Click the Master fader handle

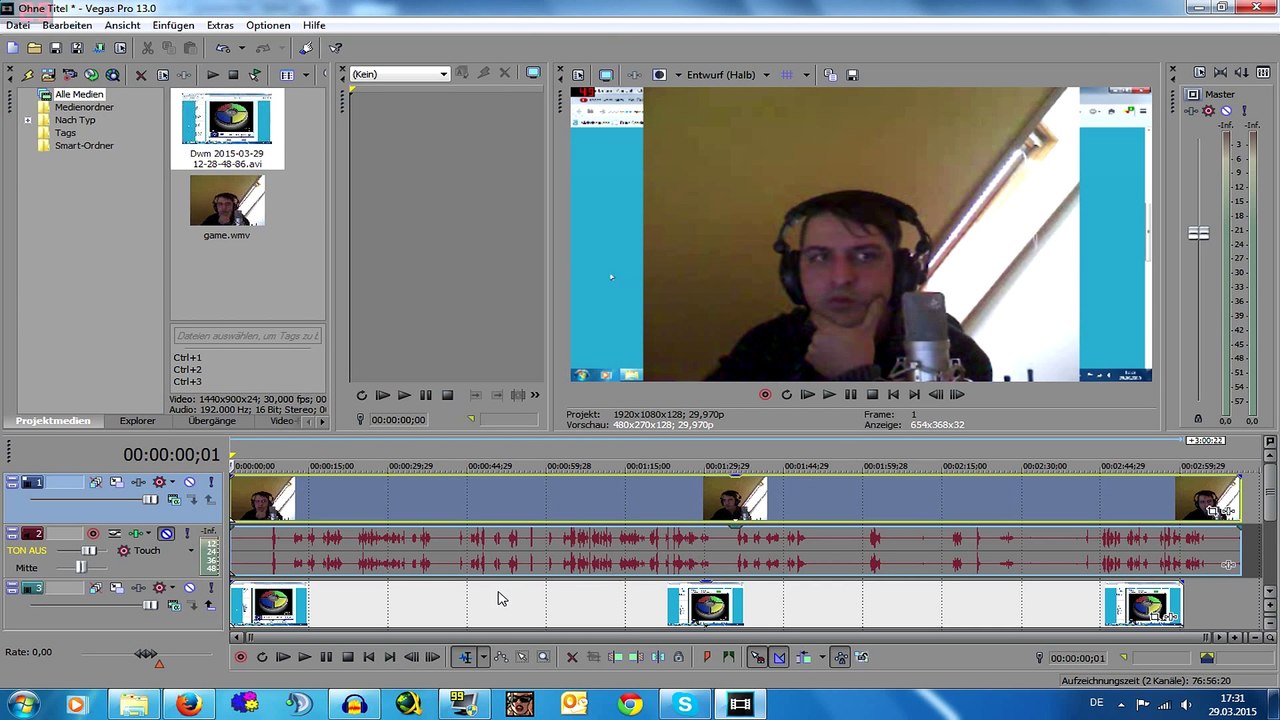[x=1198, y=233]
